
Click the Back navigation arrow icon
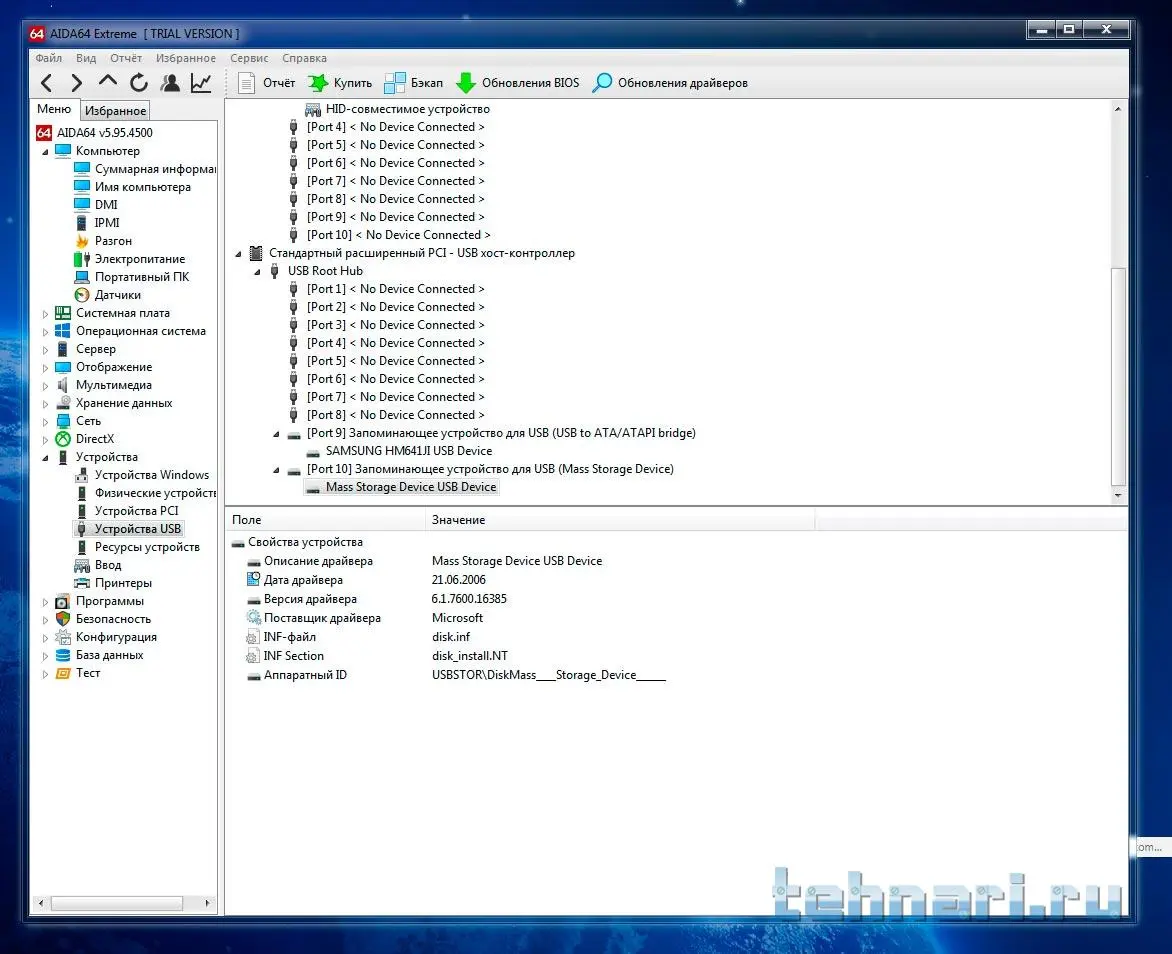click(x=46, y=83)
